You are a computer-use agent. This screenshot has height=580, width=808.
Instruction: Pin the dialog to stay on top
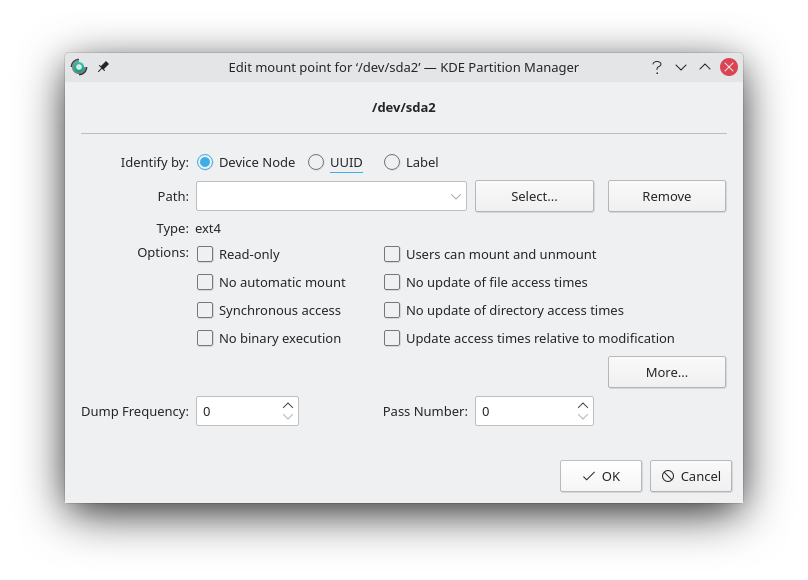click(x=103, y=67)
